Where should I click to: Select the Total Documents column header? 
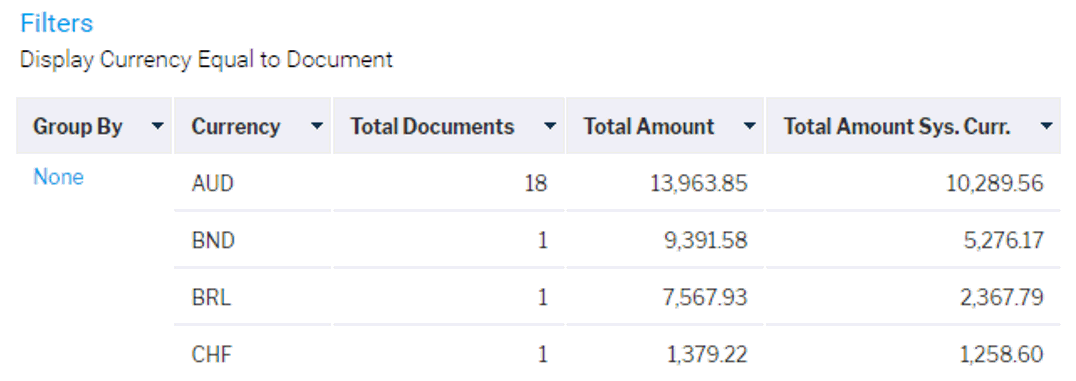click(x=449, y=126)
